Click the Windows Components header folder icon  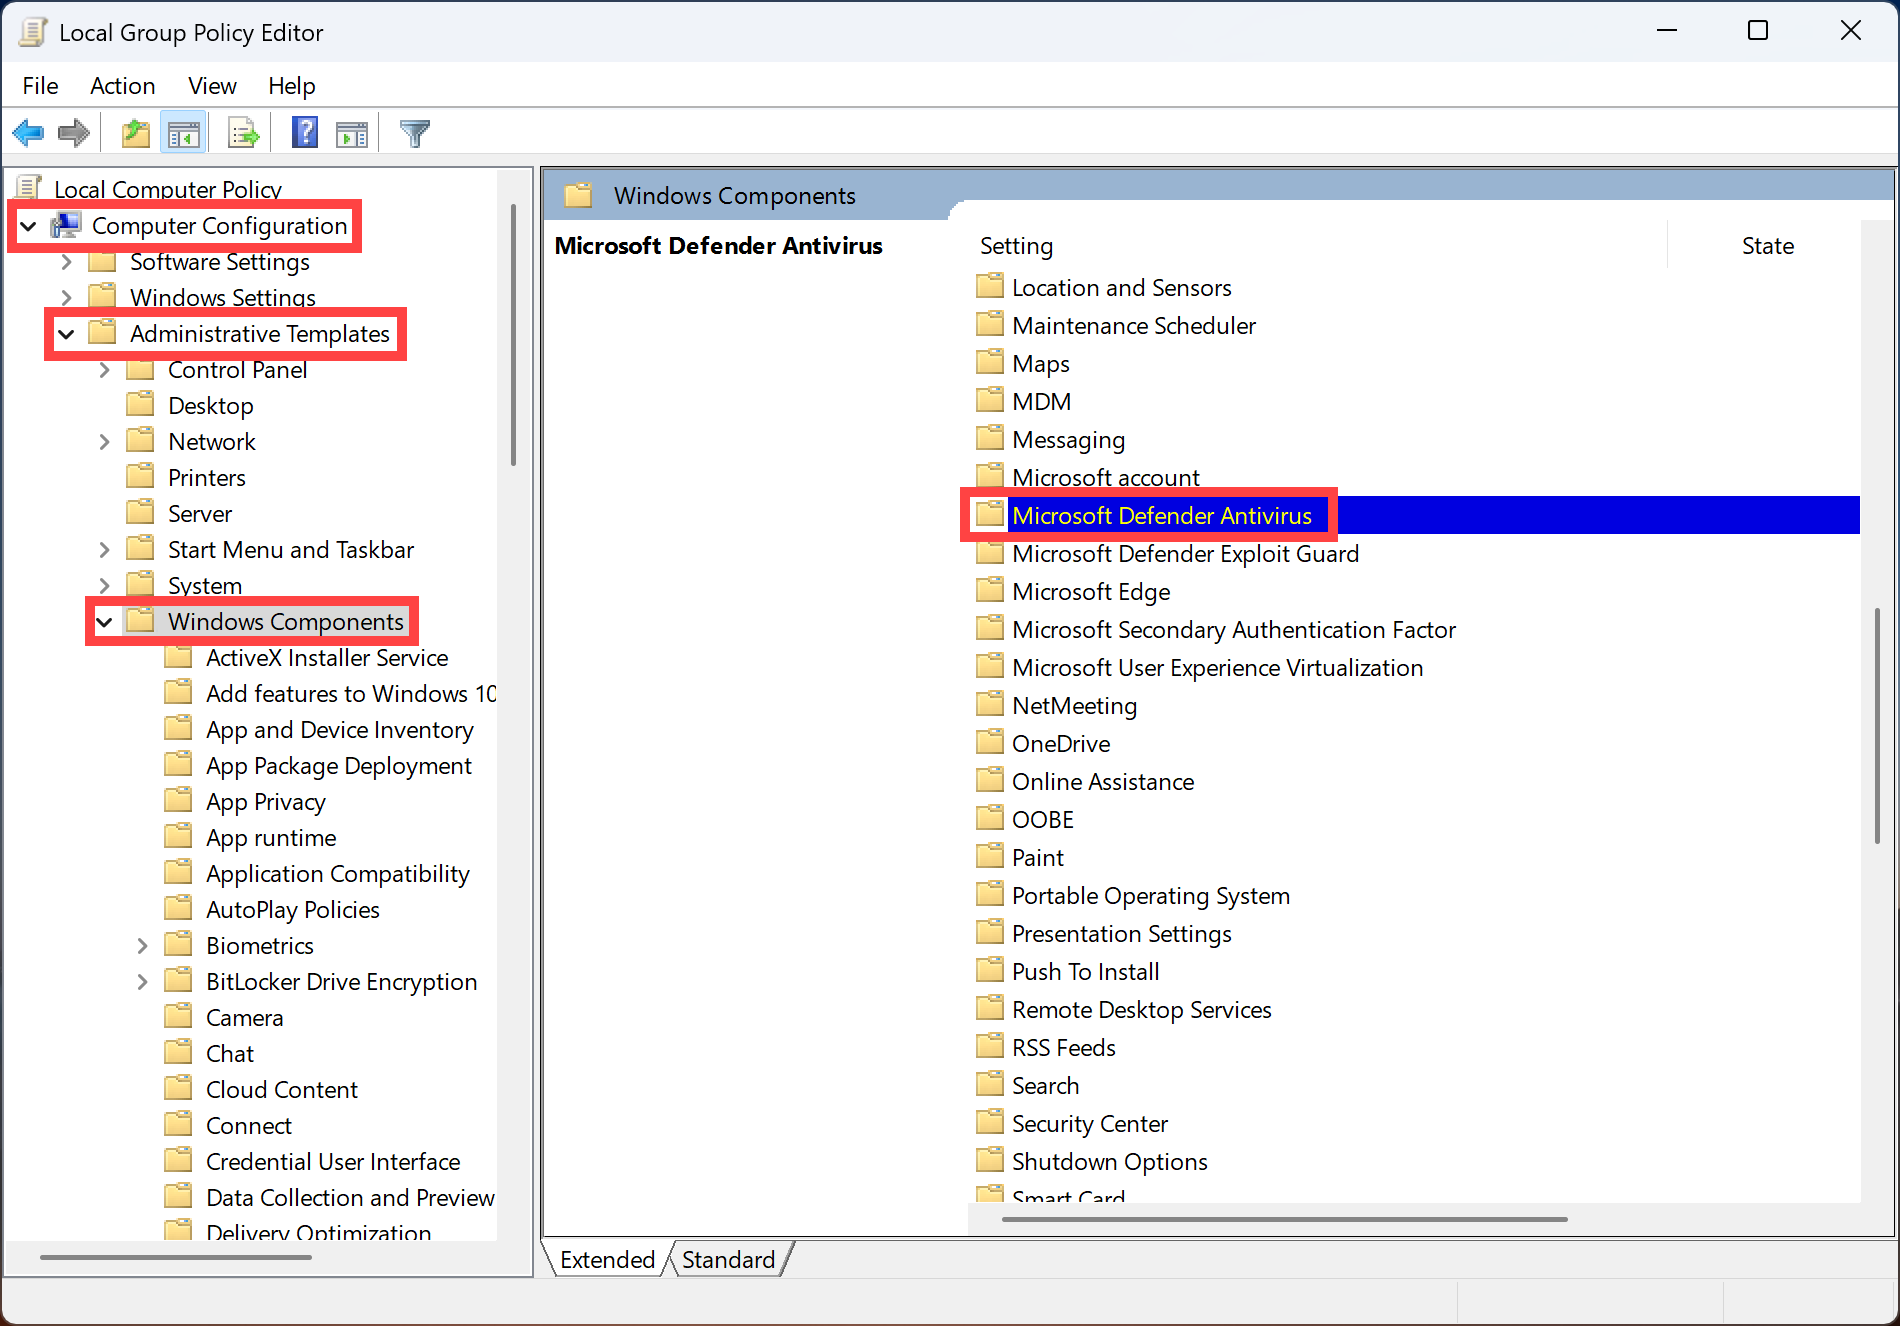[578, 195]
